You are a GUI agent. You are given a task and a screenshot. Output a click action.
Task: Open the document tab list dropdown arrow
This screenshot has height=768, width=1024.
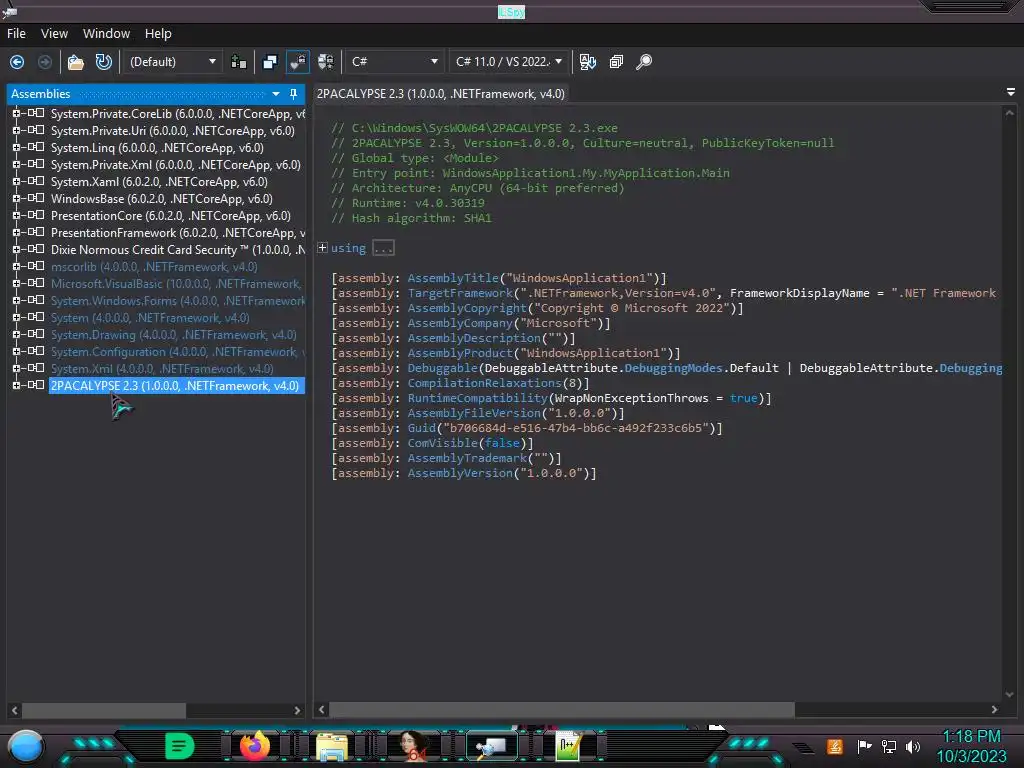coord(1011,93)
